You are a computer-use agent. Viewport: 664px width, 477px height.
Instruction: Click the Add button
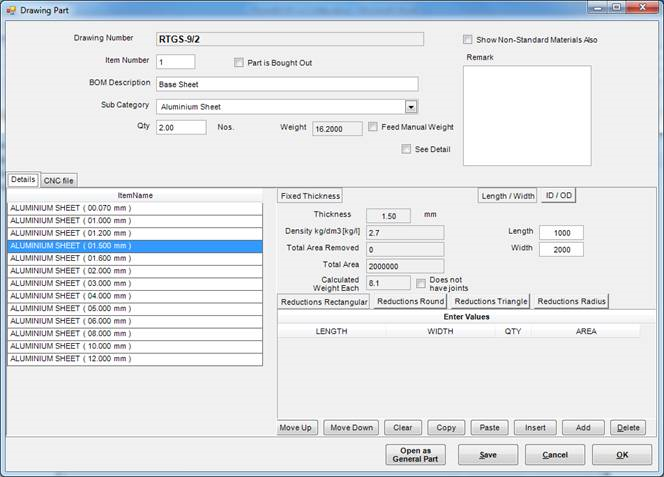click(x=583, y=428)
